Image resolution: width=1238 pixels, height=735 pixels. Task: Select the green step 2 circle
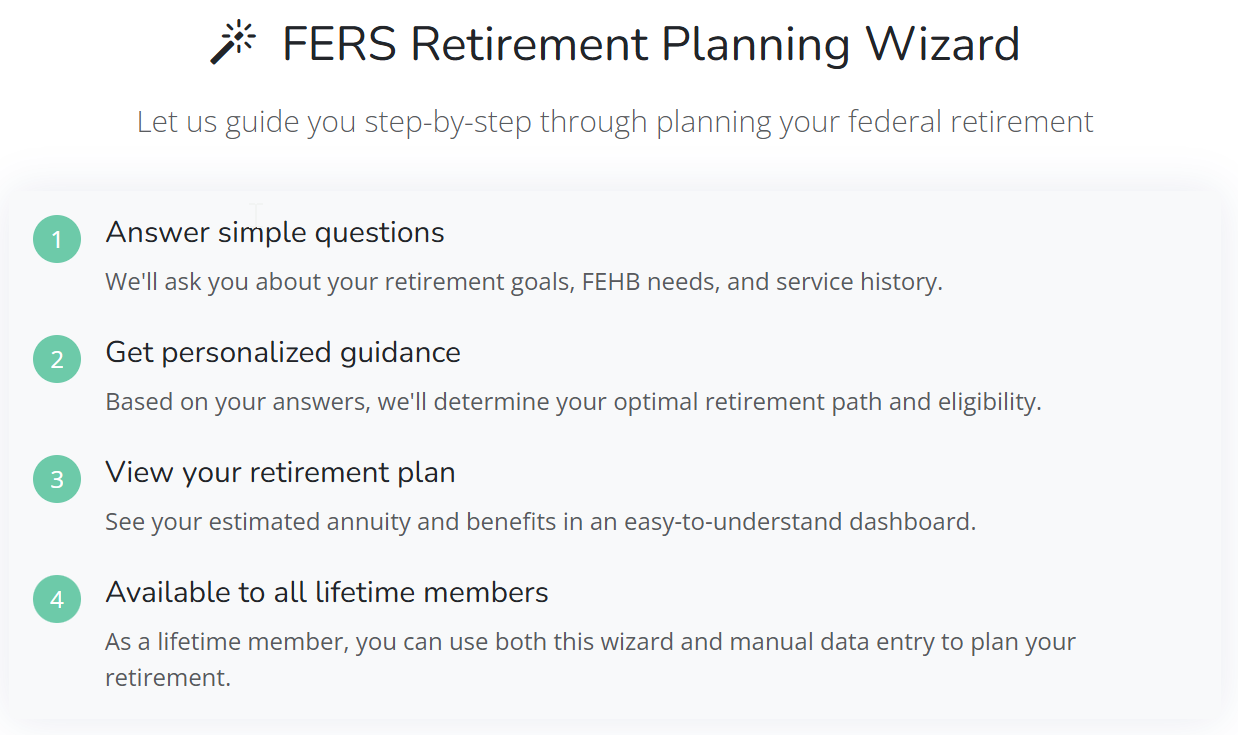click(x=57, y=359)
